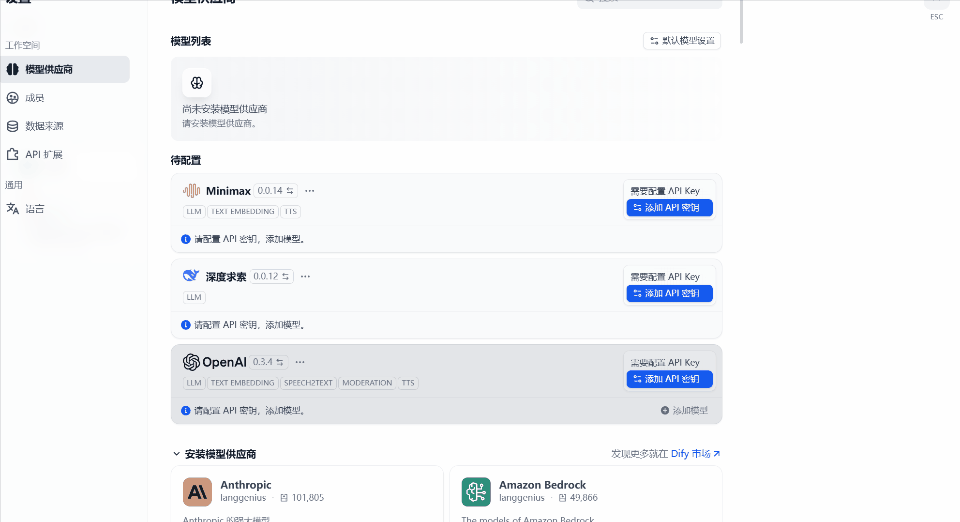Click the OpenAI MODERATION tag
The width and height of the screenshot is (960, 522).
pyautogui.click(x=367, y=382)
